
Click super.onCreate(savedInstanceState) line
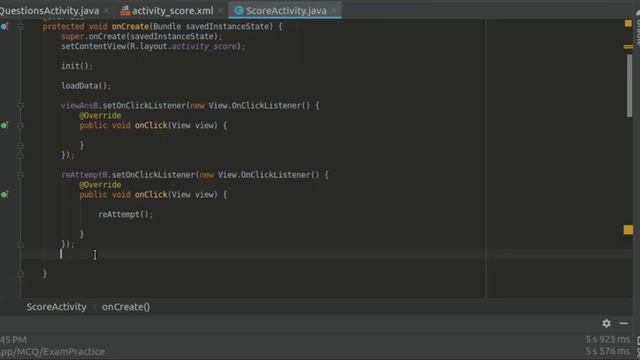(142, 36)
